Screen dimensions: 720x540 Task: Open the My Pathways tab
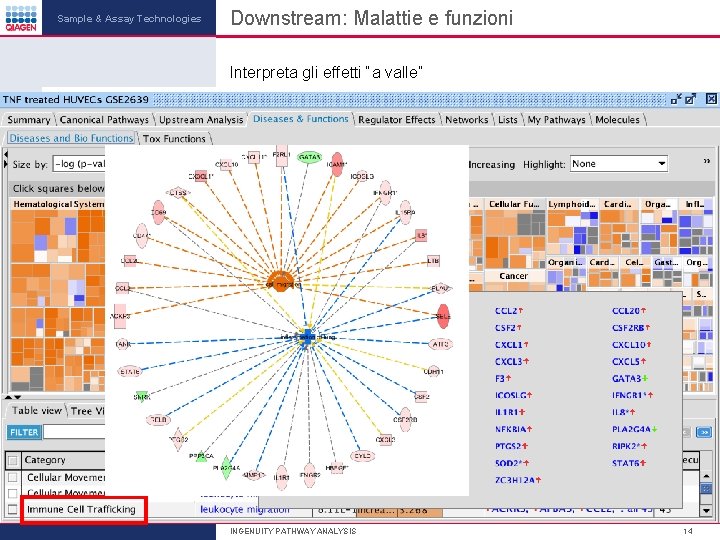[x=557, y=120]
